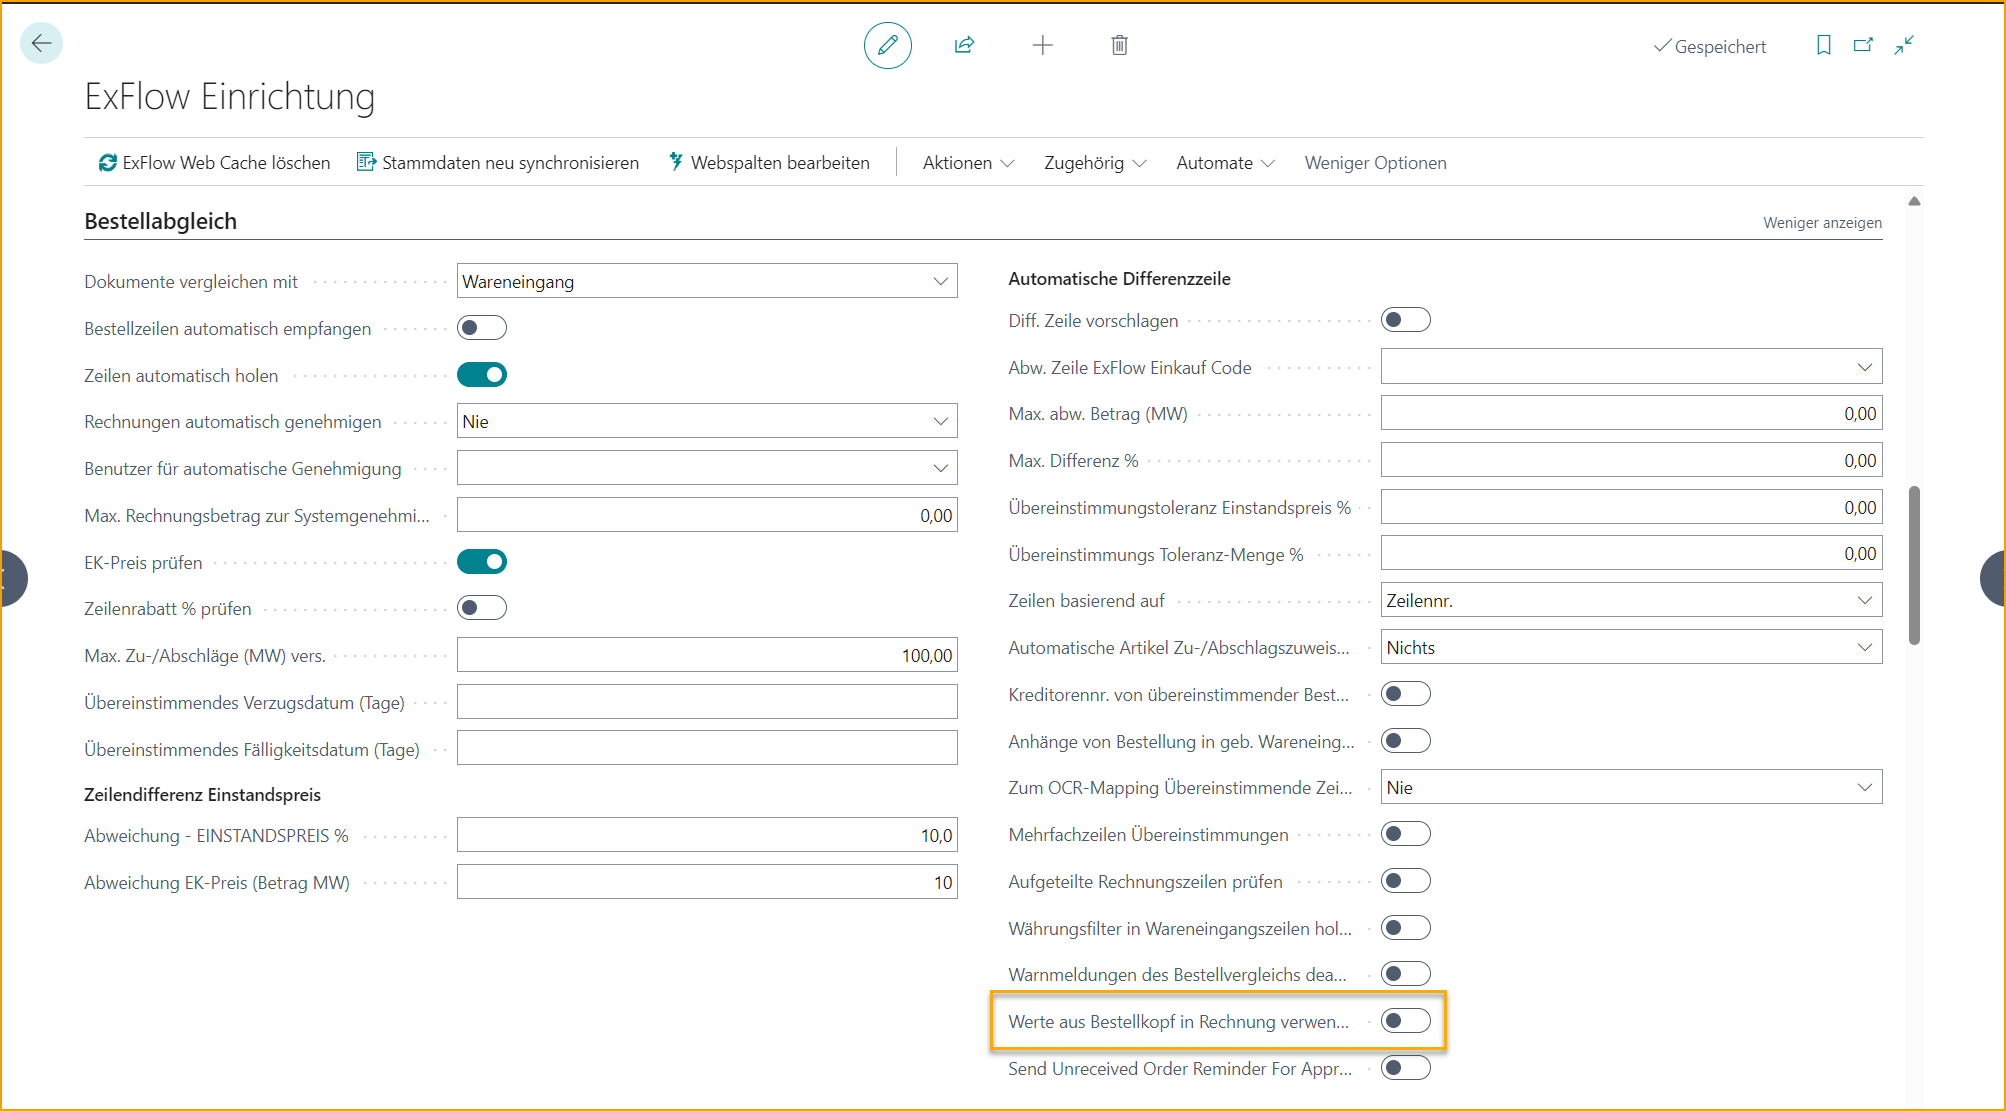2006x1111 pixels.
Task: Click Übereinstimmungs Toleranz-Menge % field
Action: 1631,553
